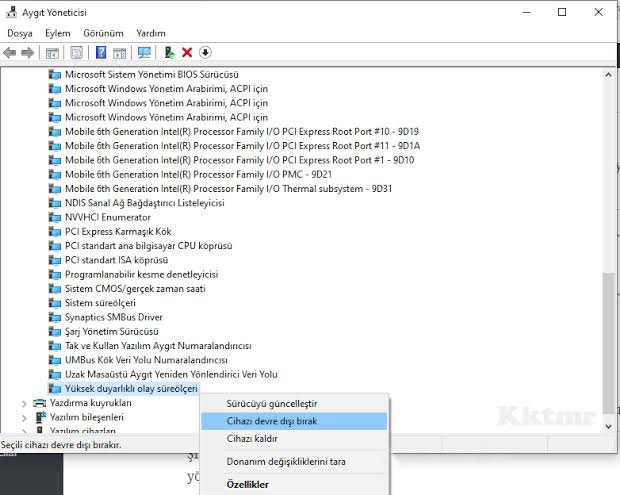Open the Yardım menu

coord(151,33)
